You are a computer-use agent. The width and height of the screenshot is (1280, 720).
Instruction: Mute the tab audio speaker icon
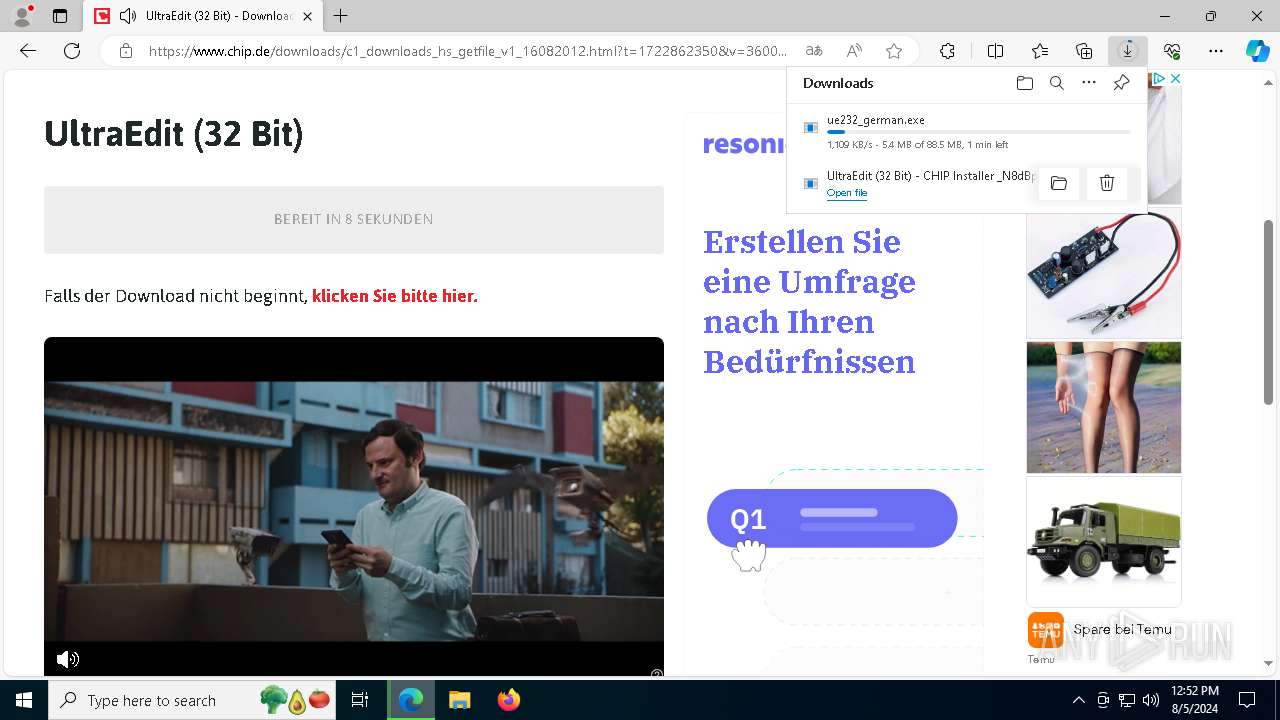click(127, 16)
